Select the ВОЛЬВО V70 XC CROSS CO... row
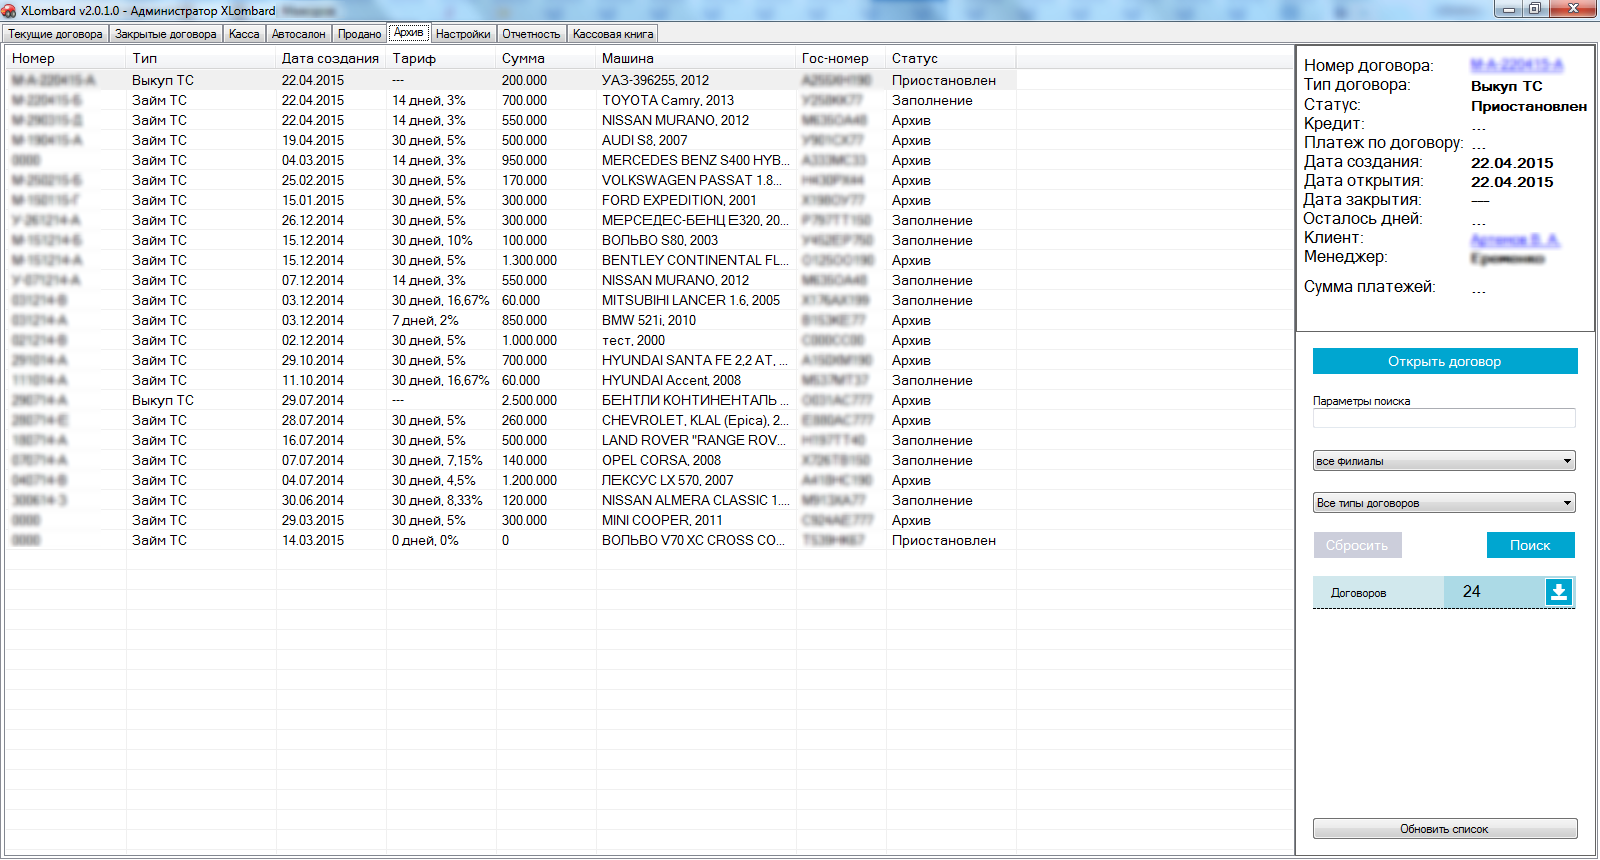Image resolution: width=1600 pixels, height=860 pixels. pyautogui.click(x=511, y=540)
